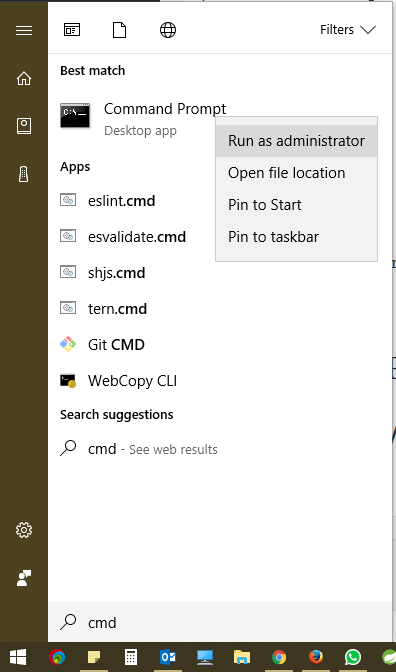Choose Run as administrator

point(297,141)
